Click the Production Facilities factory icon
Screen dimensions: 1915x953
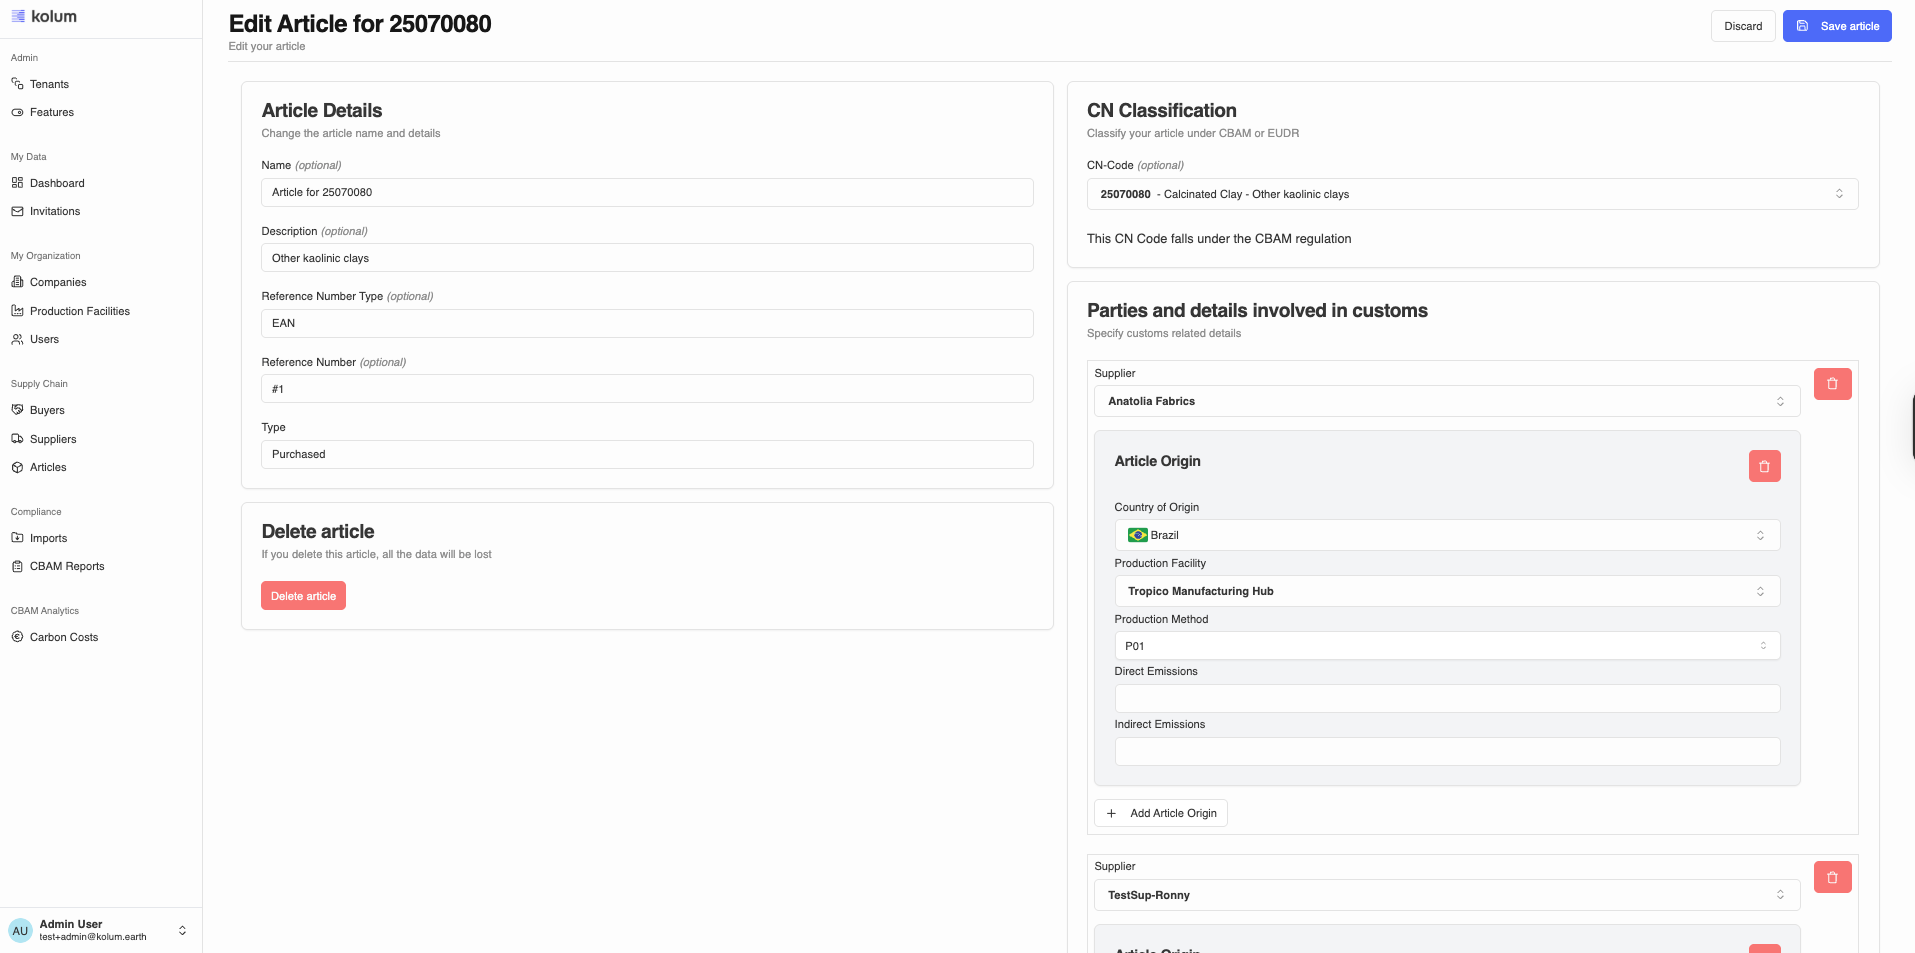coord(17,311)
